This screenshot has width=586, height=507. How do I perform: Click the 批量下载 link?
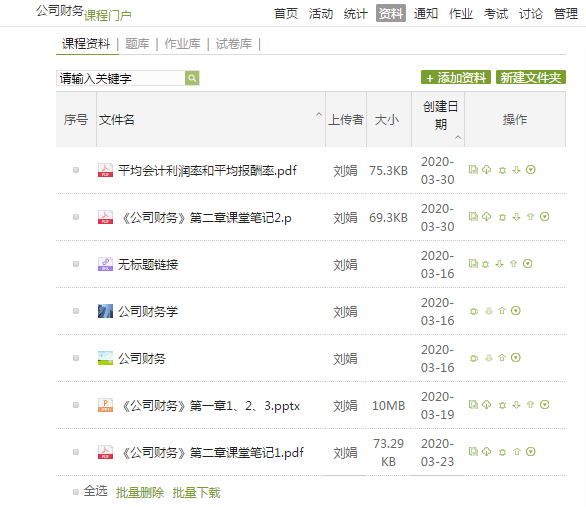(197, 492)
